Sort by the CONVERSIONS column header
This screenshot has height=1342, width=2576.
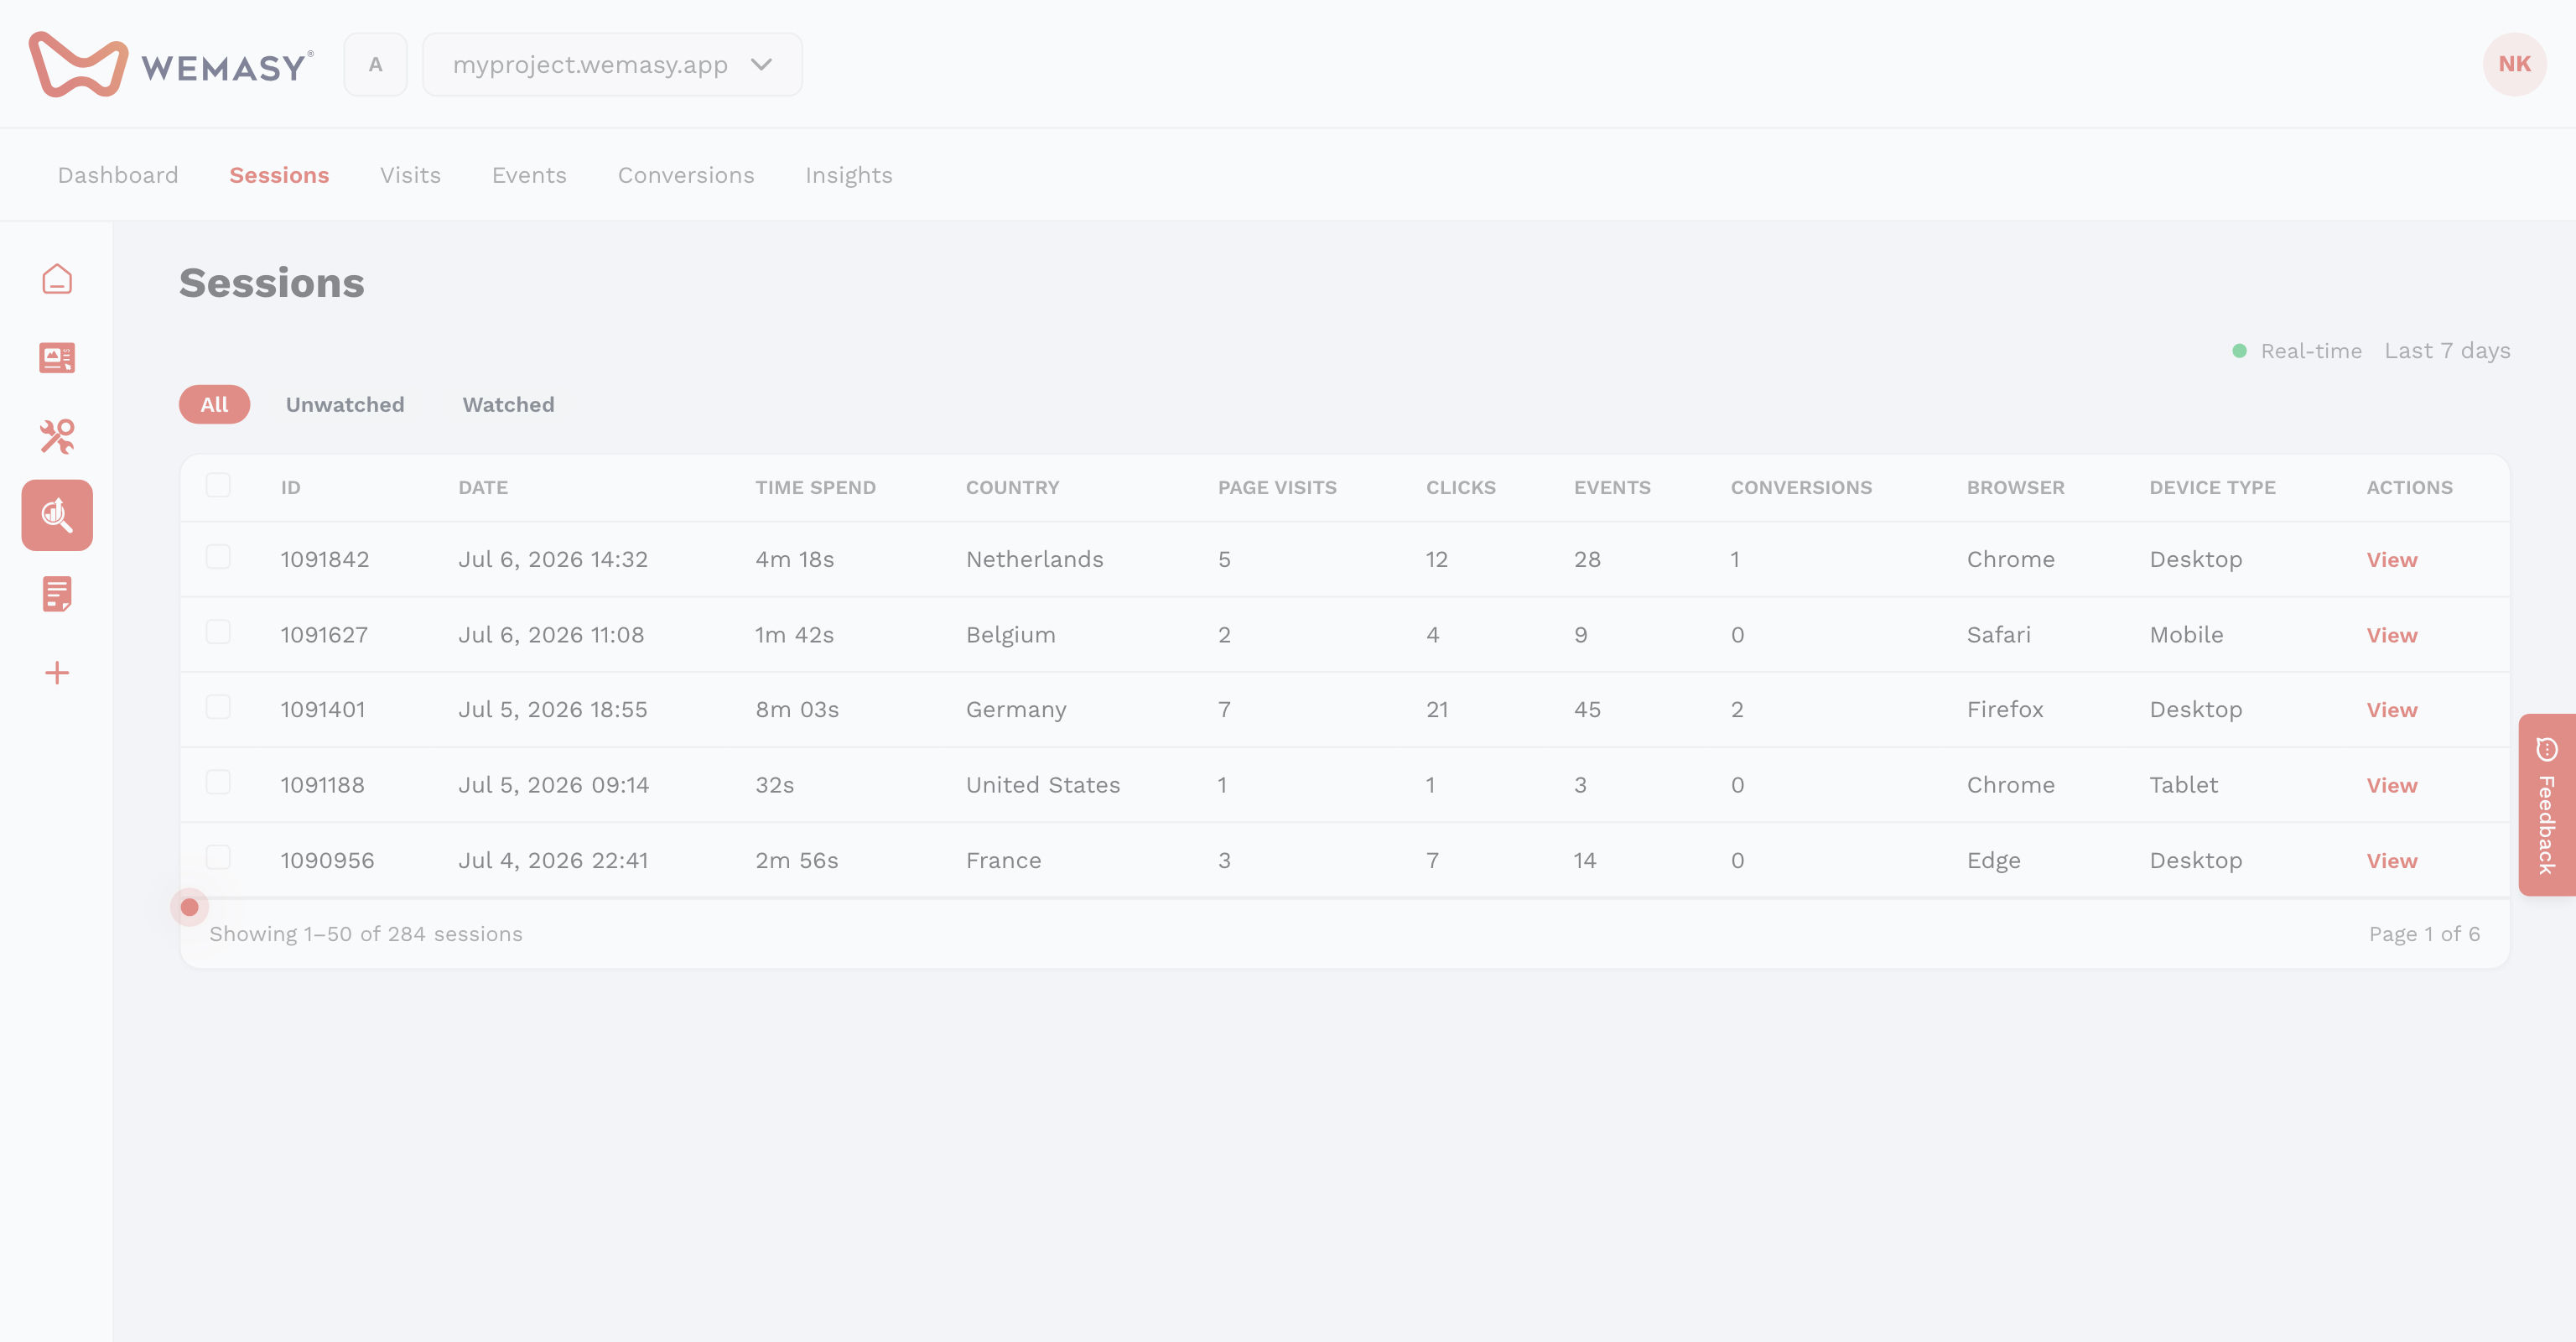(1801, 487)
